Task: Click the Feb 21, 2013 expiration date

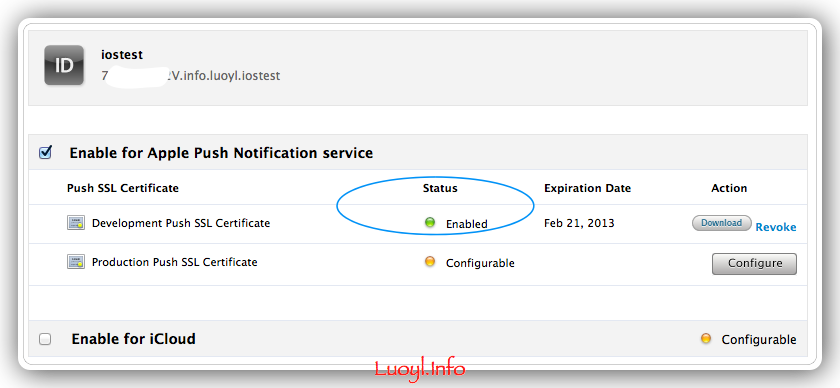Action: click(579, 223)
